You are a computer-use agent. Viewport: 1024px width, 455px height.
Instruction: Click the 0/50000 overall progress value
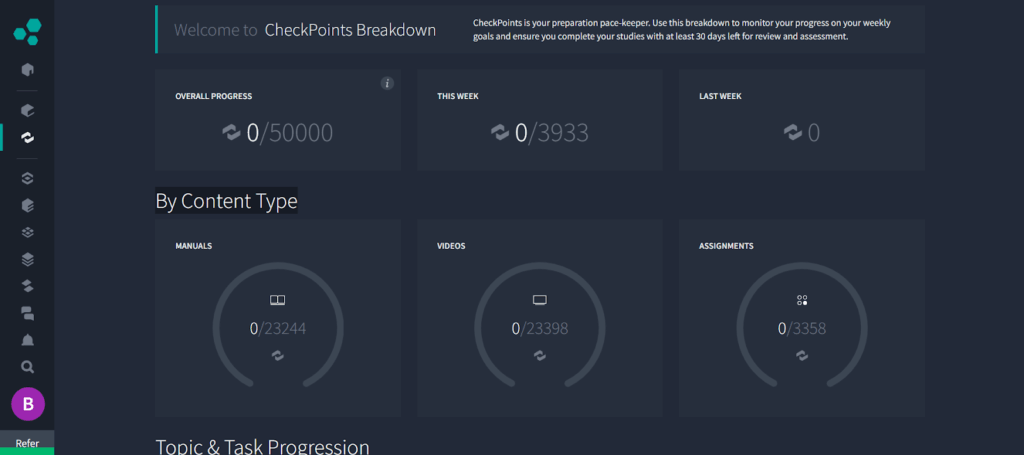[x=289, y=133]
